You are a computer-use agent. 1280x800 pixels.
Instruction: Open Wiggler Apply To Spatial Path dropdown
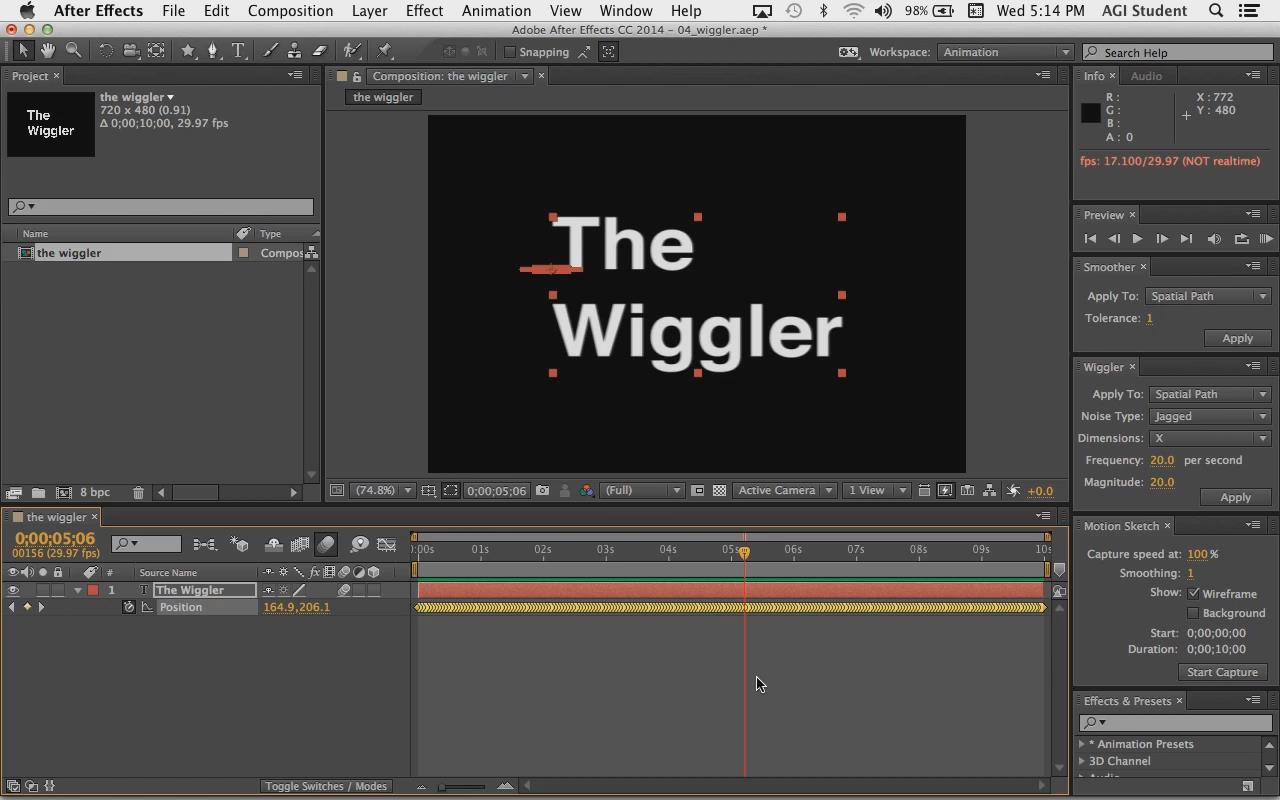click(1208, 394)
